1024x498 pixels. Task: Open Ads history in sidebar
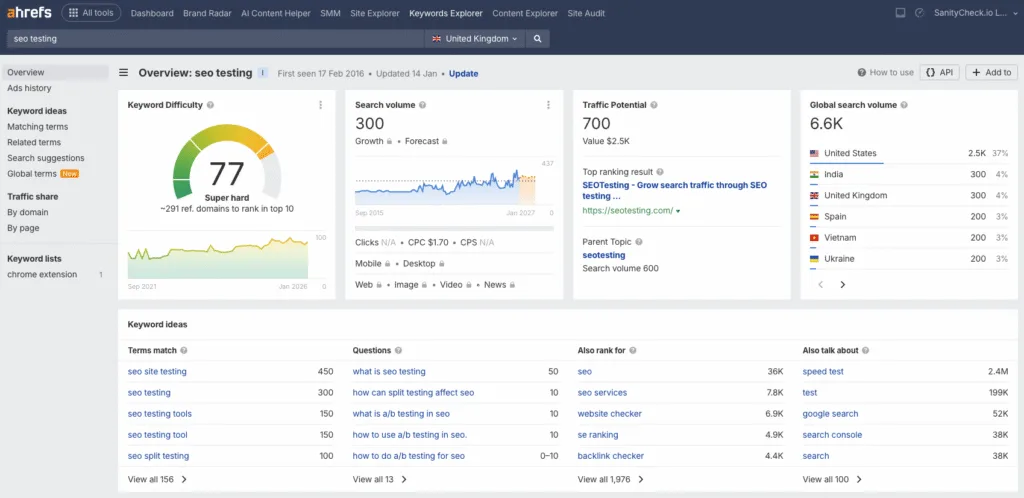29,88
